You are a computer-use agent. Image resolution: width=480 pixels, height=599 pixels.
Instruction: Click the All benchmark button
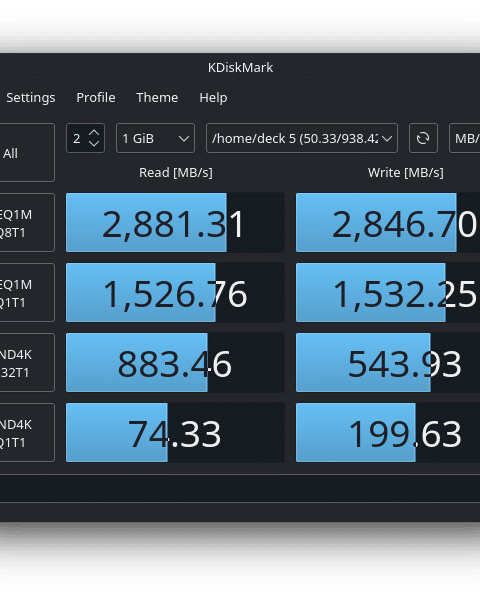[27, 153]
